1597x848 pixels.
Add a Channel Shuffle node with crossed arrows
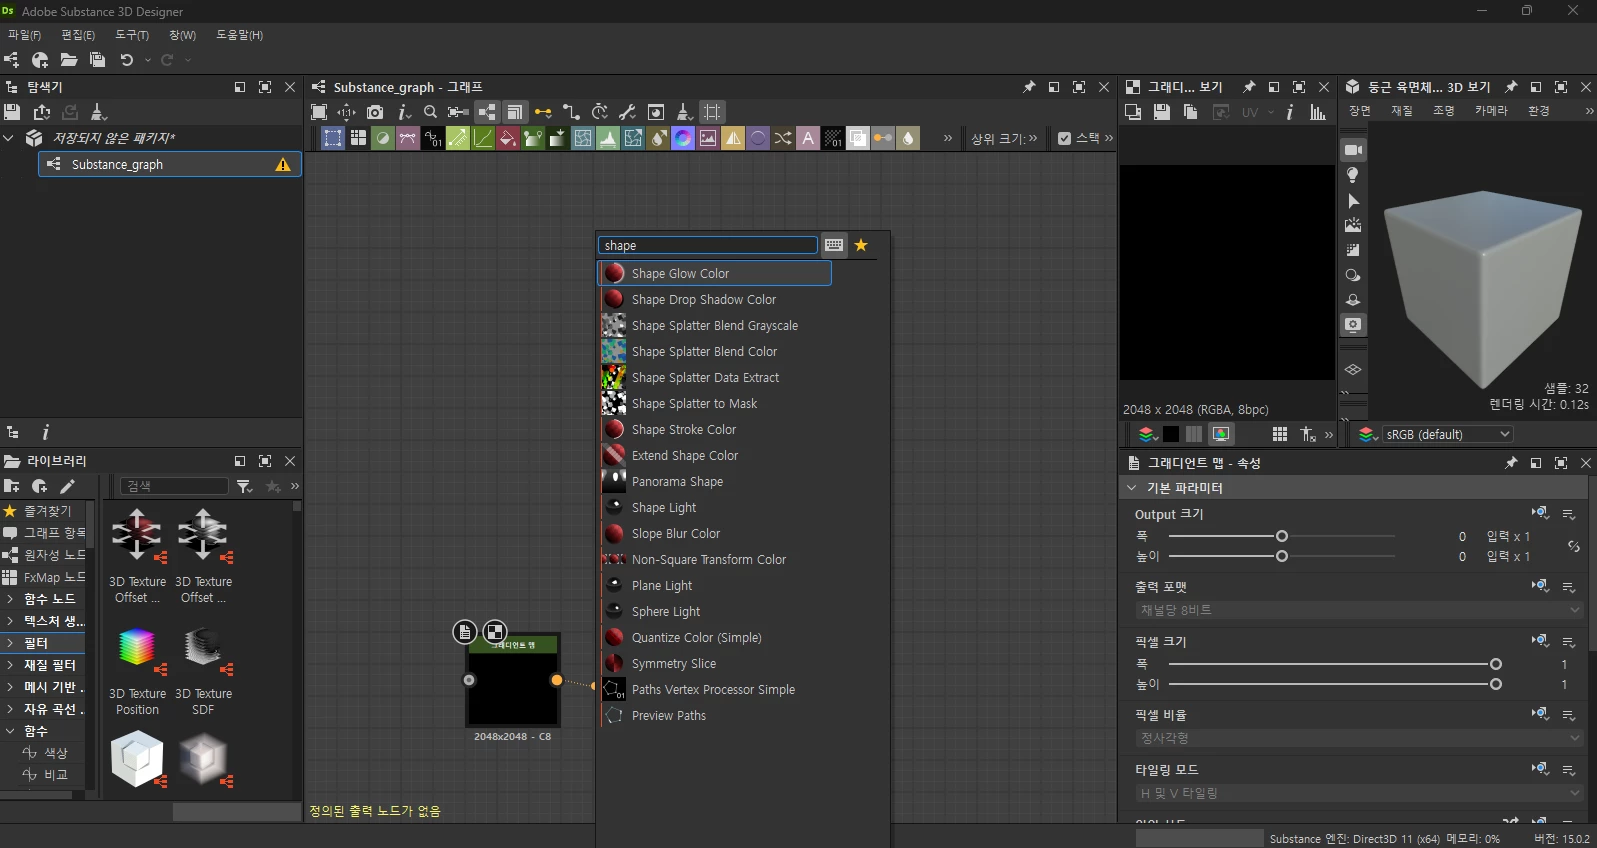point(783,138)
